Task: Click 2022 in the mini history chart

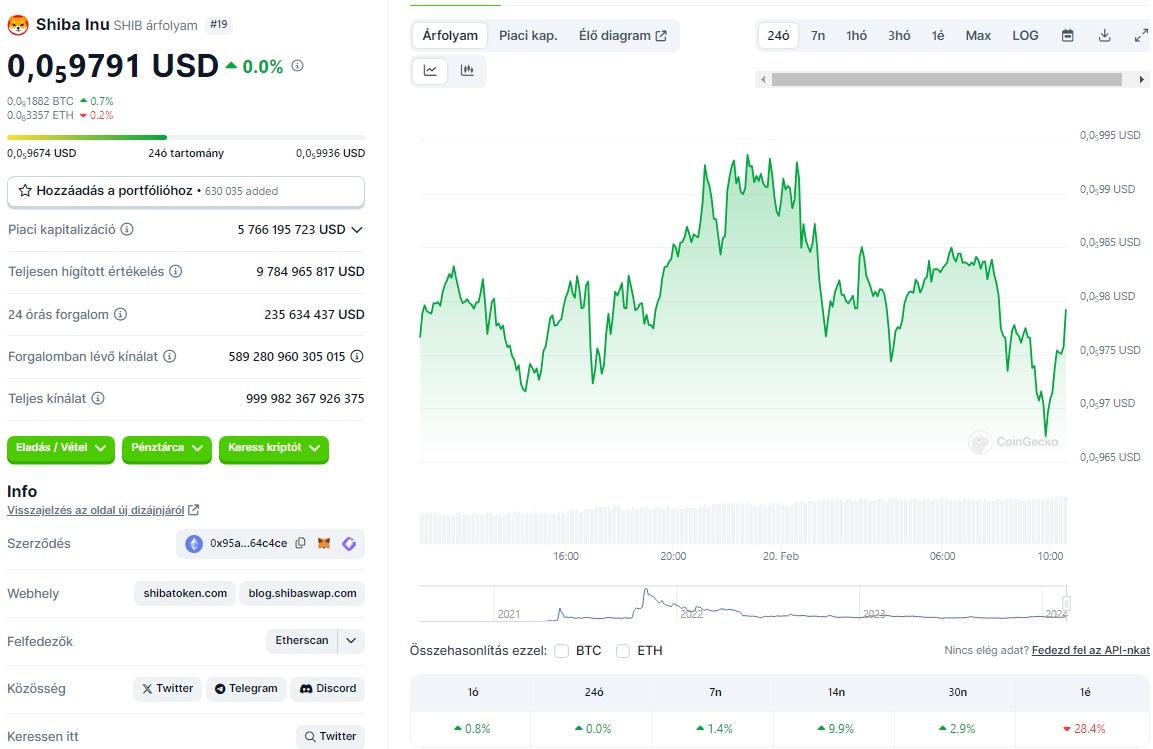Action: (691, 614)
